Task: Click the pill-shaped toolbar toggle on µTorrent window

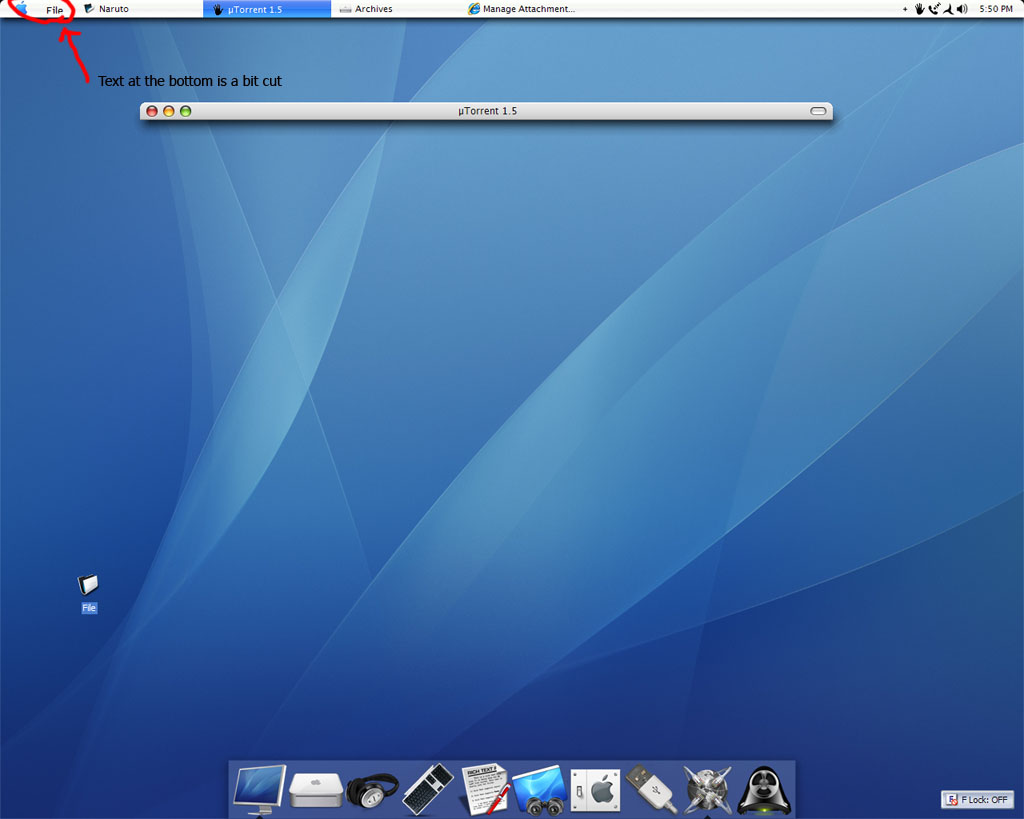Action: coord(818,111)
